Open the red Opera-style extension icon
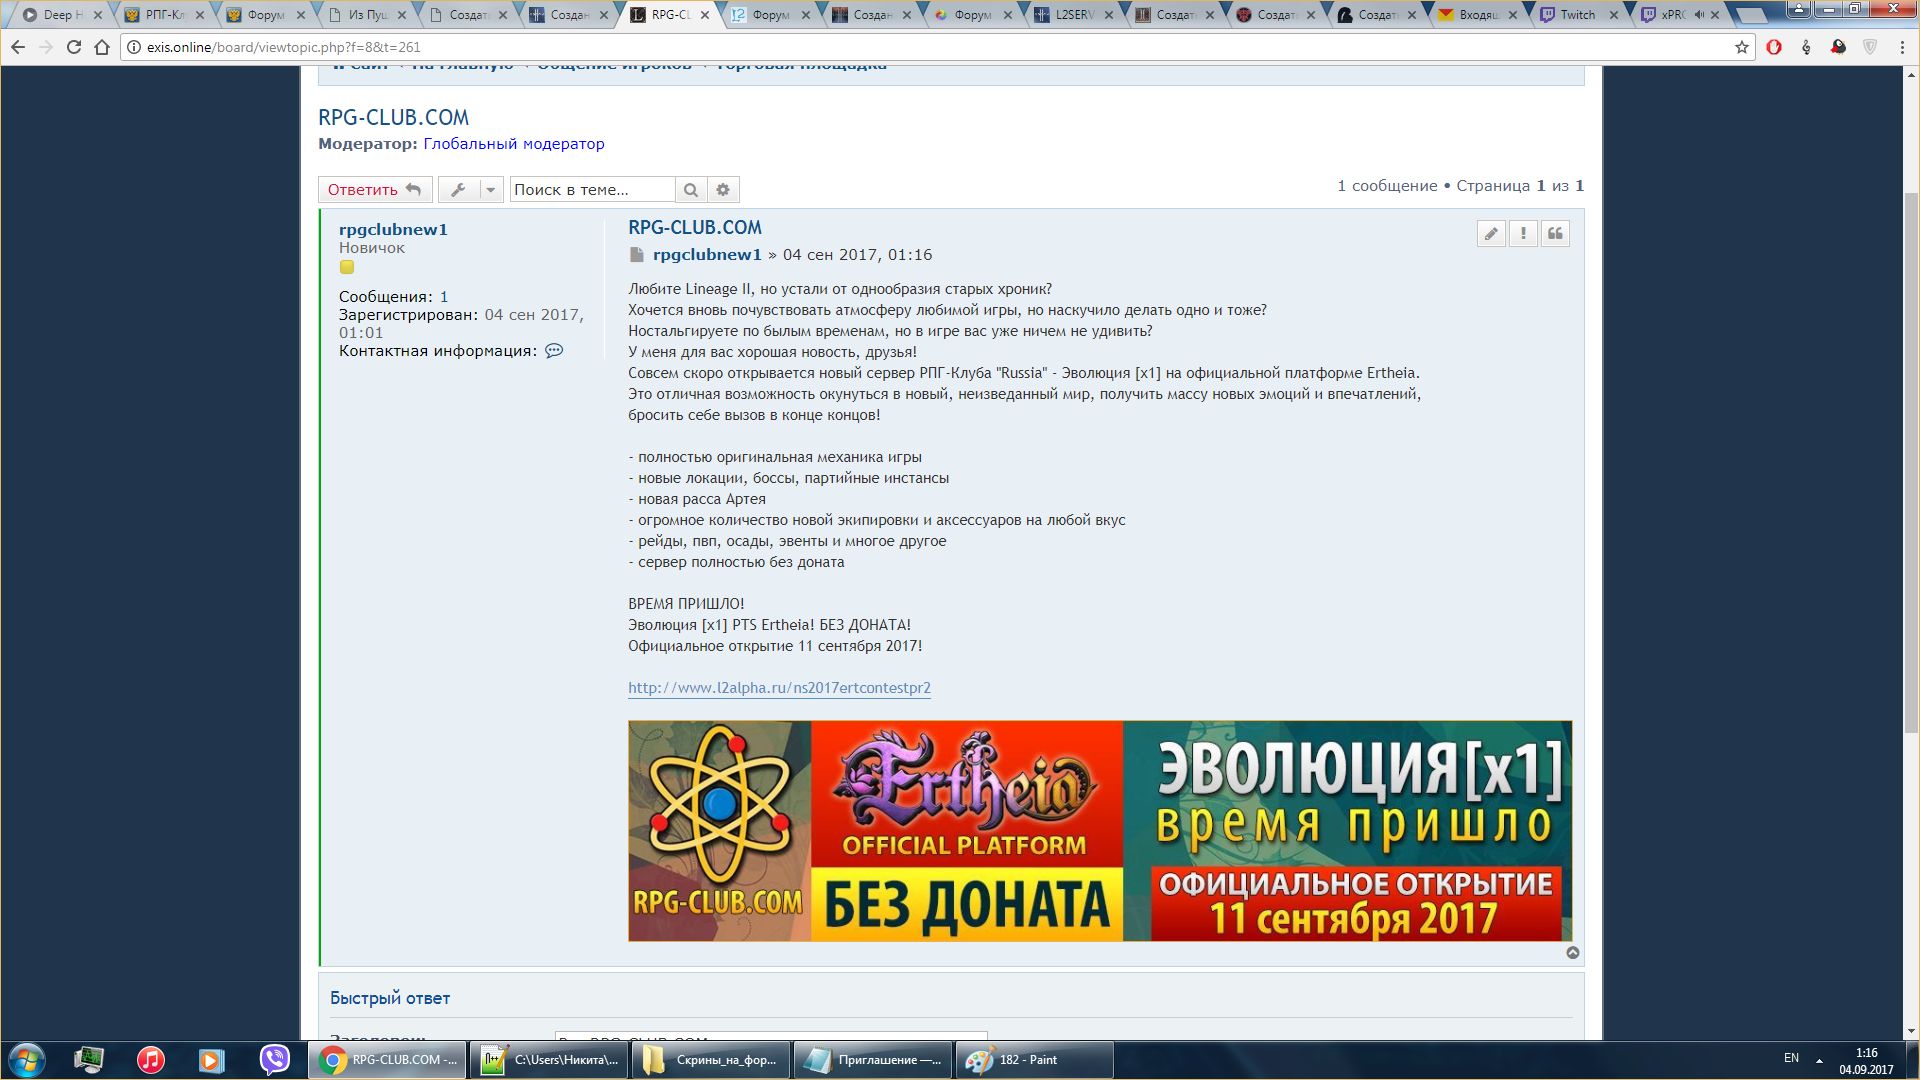 click(1774, 47)
